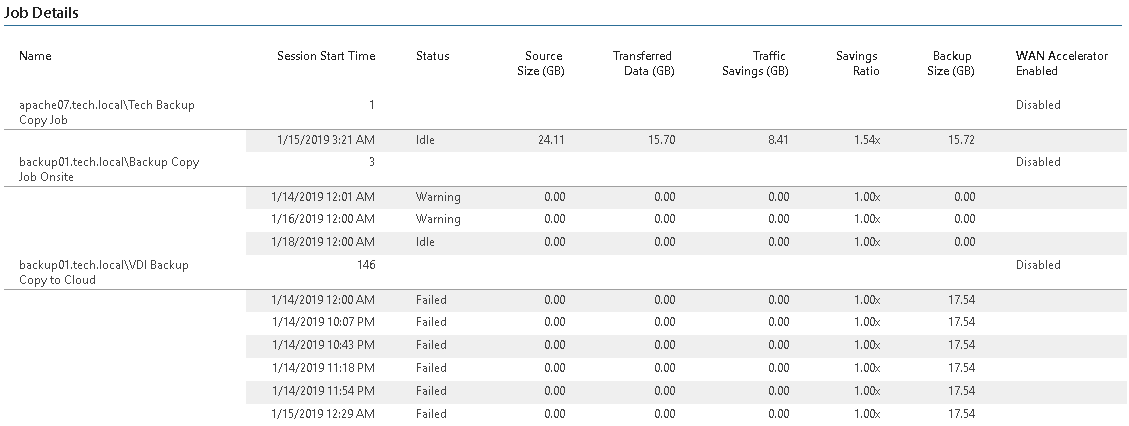Click the 1/14/2019 11:54 PM Failed session
This screenshot has width=1129, height=426.
(686, 391)
